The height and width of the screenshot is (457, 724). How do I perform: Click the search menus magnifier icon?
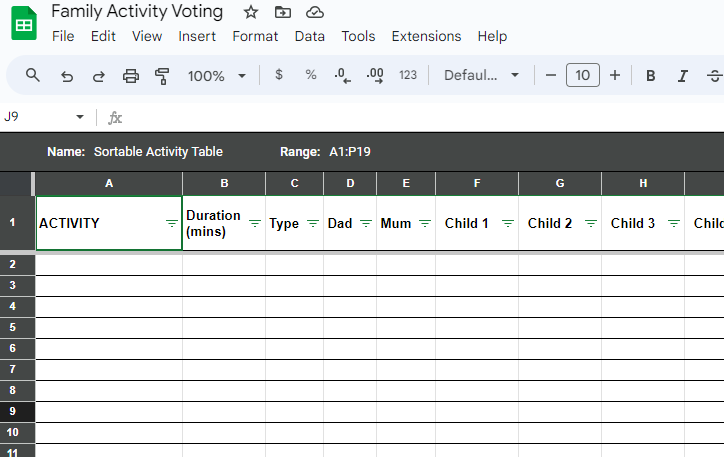[x=33, y=75]
